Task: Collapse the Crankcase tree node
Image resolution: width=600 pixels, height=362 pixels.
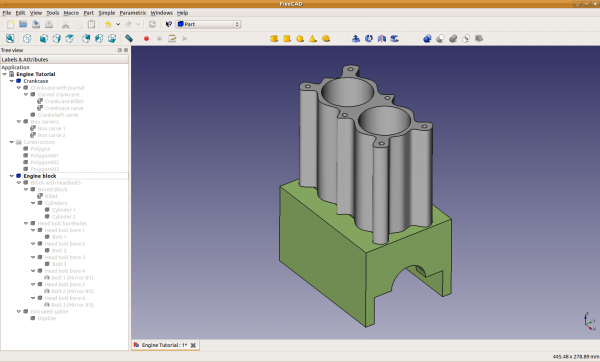Action: [11, 81]
